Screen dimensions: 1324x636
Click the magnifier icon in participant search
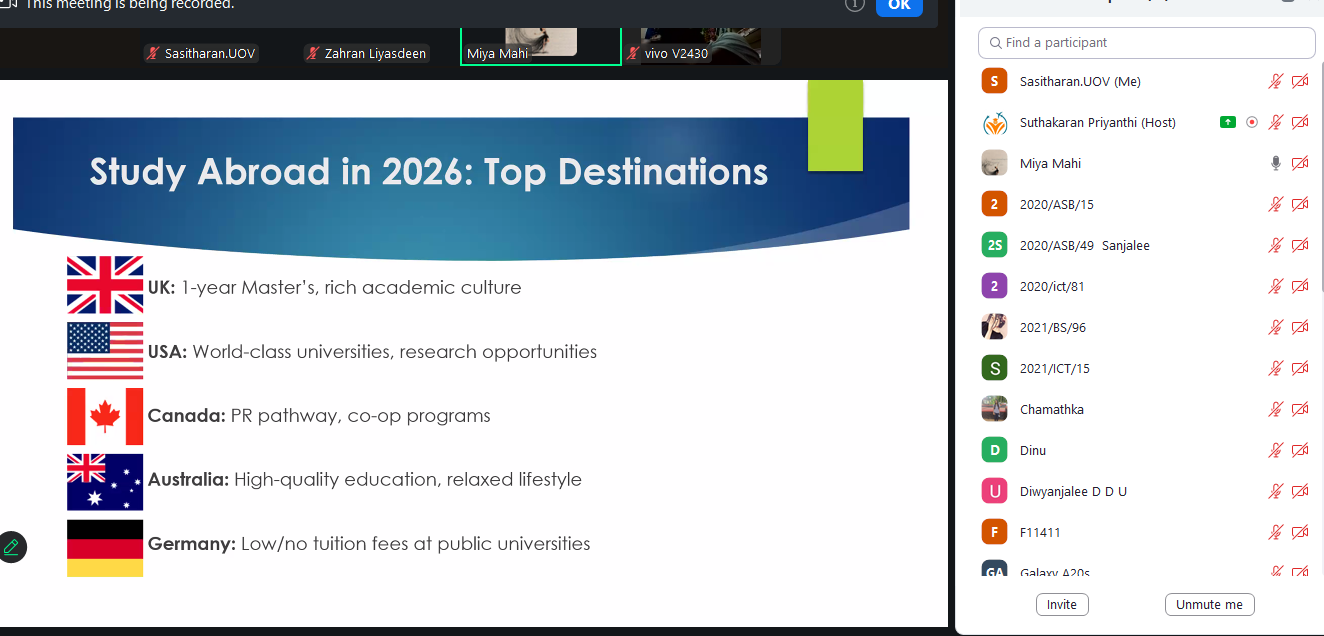pyautogui.click(x=996, y=43)
